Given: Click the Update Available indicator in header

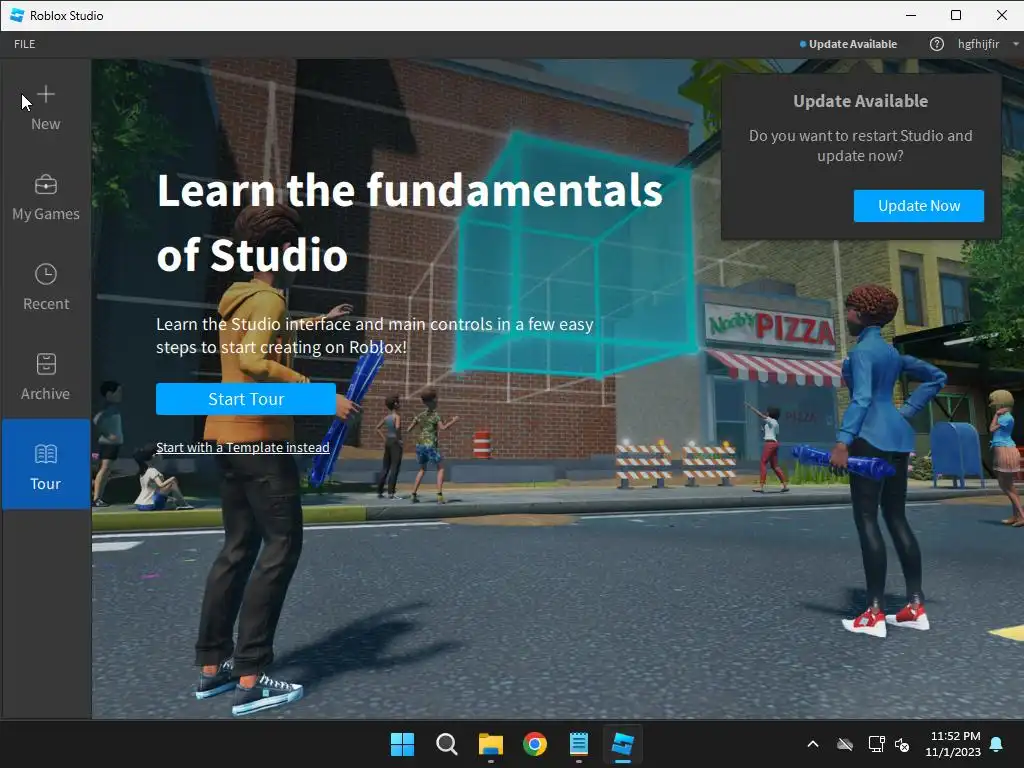Looking at the screenshot, I should click(x=848, y=44).
